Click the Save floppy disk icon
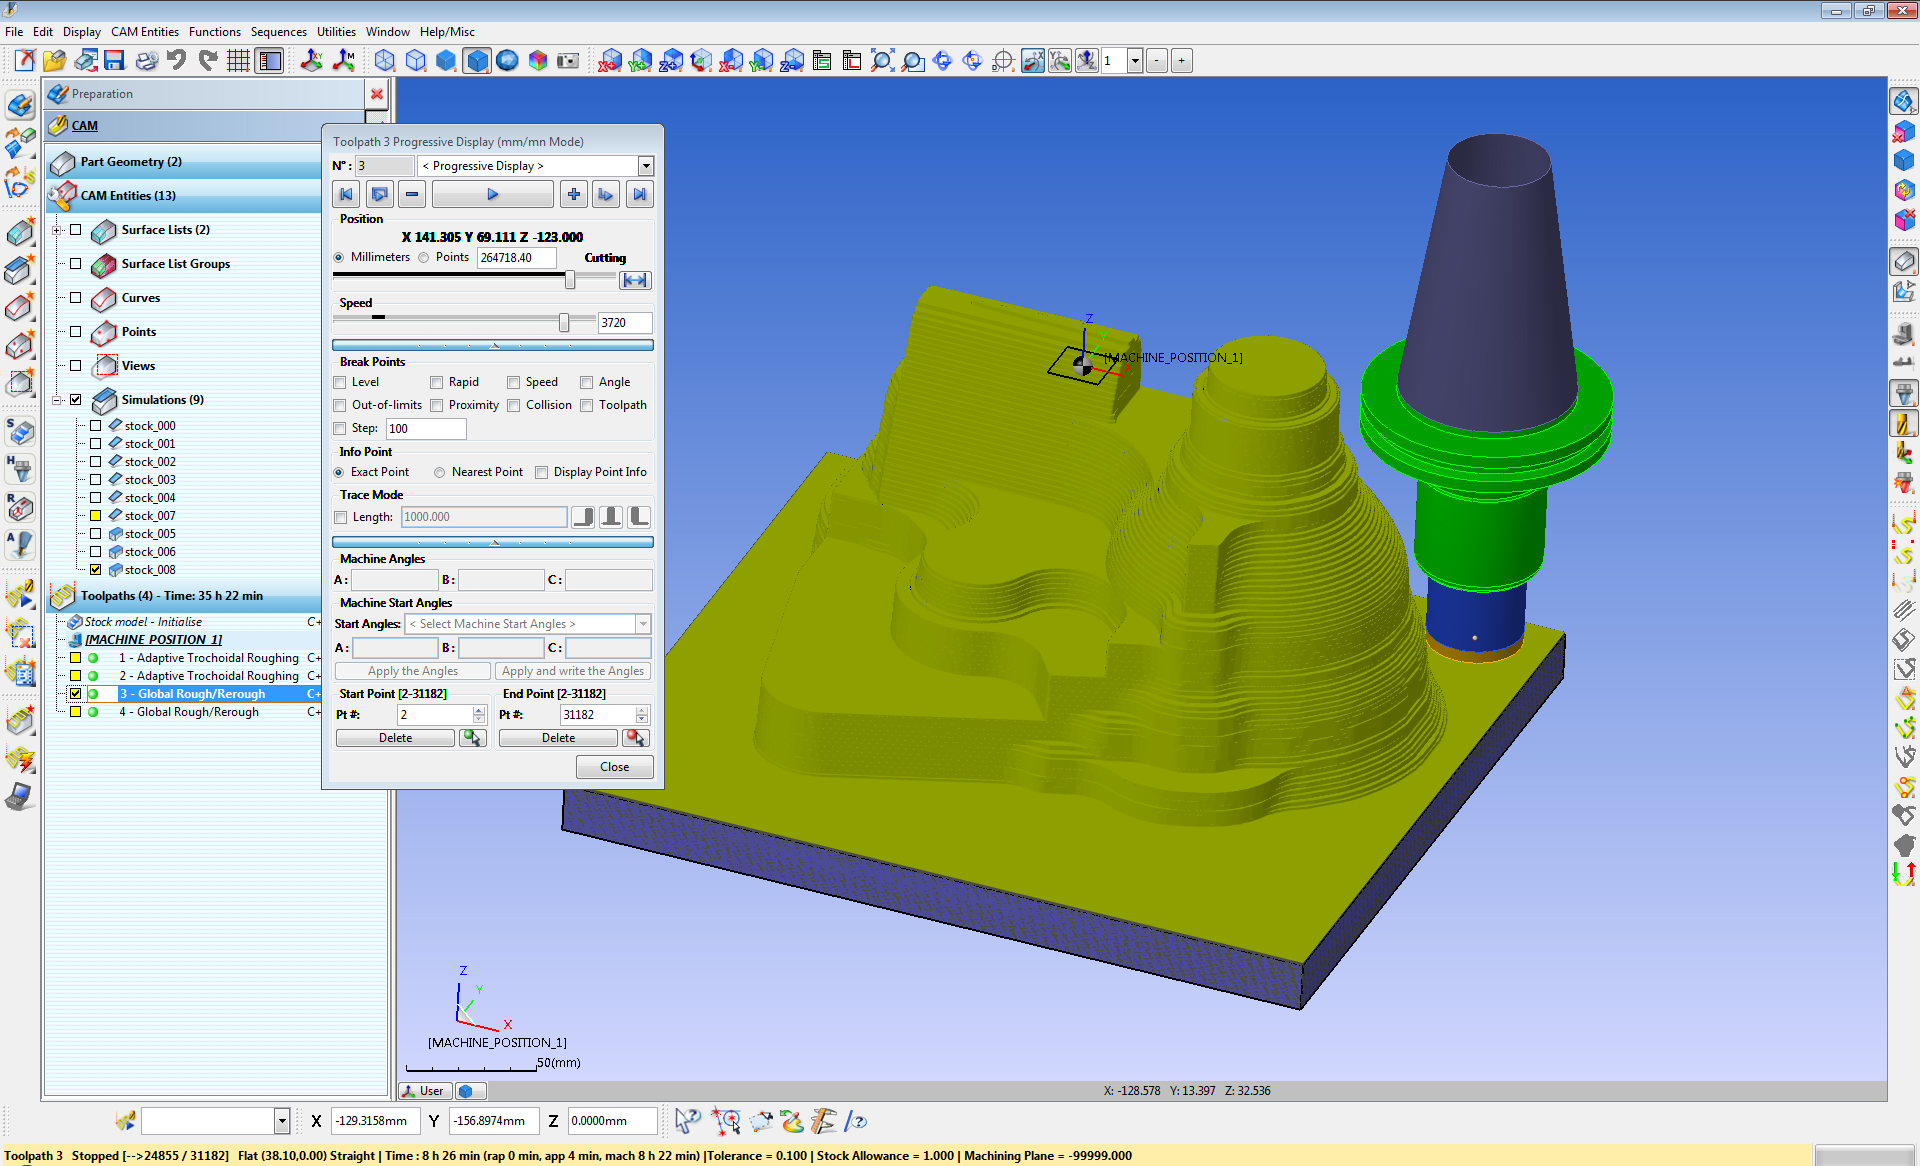The height and width of the screenshot is (1166, 1920). tap(114, 61)
